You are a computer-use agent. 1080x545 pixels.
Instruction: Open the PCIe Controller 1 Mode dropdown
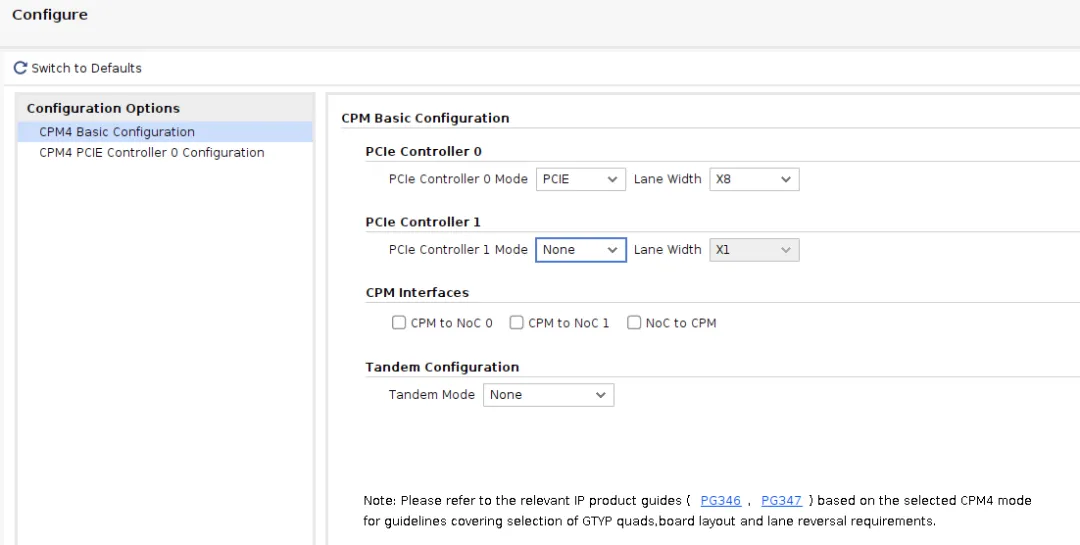click(581, 250)
